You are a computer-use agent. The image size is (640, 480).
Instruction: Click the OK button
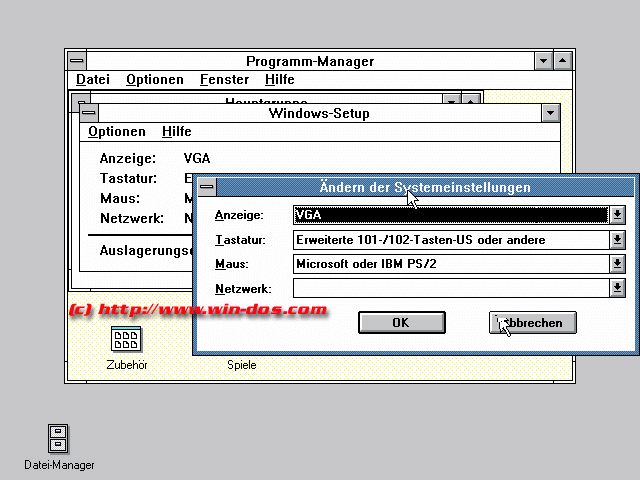pyautogui.click(x=401, y=322)
